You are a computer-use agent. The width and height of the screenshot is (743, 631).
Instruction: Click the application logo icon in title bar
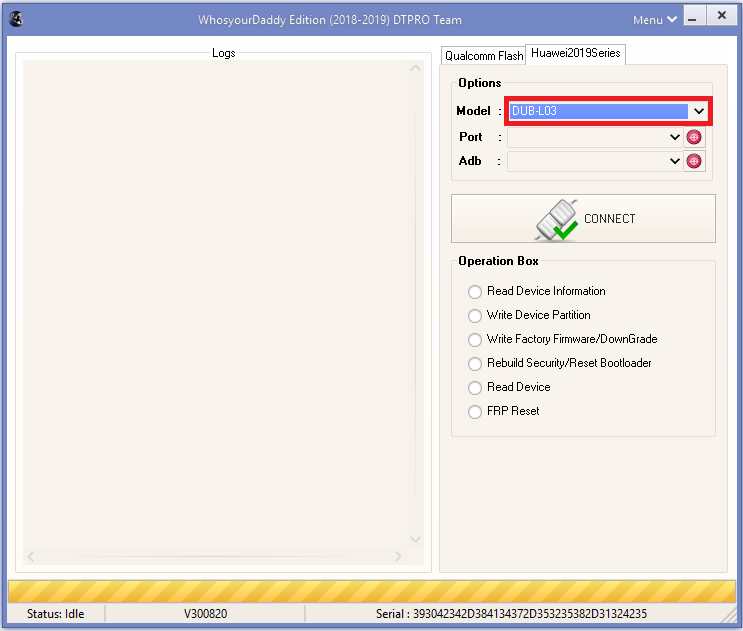[x=17, y=19]
